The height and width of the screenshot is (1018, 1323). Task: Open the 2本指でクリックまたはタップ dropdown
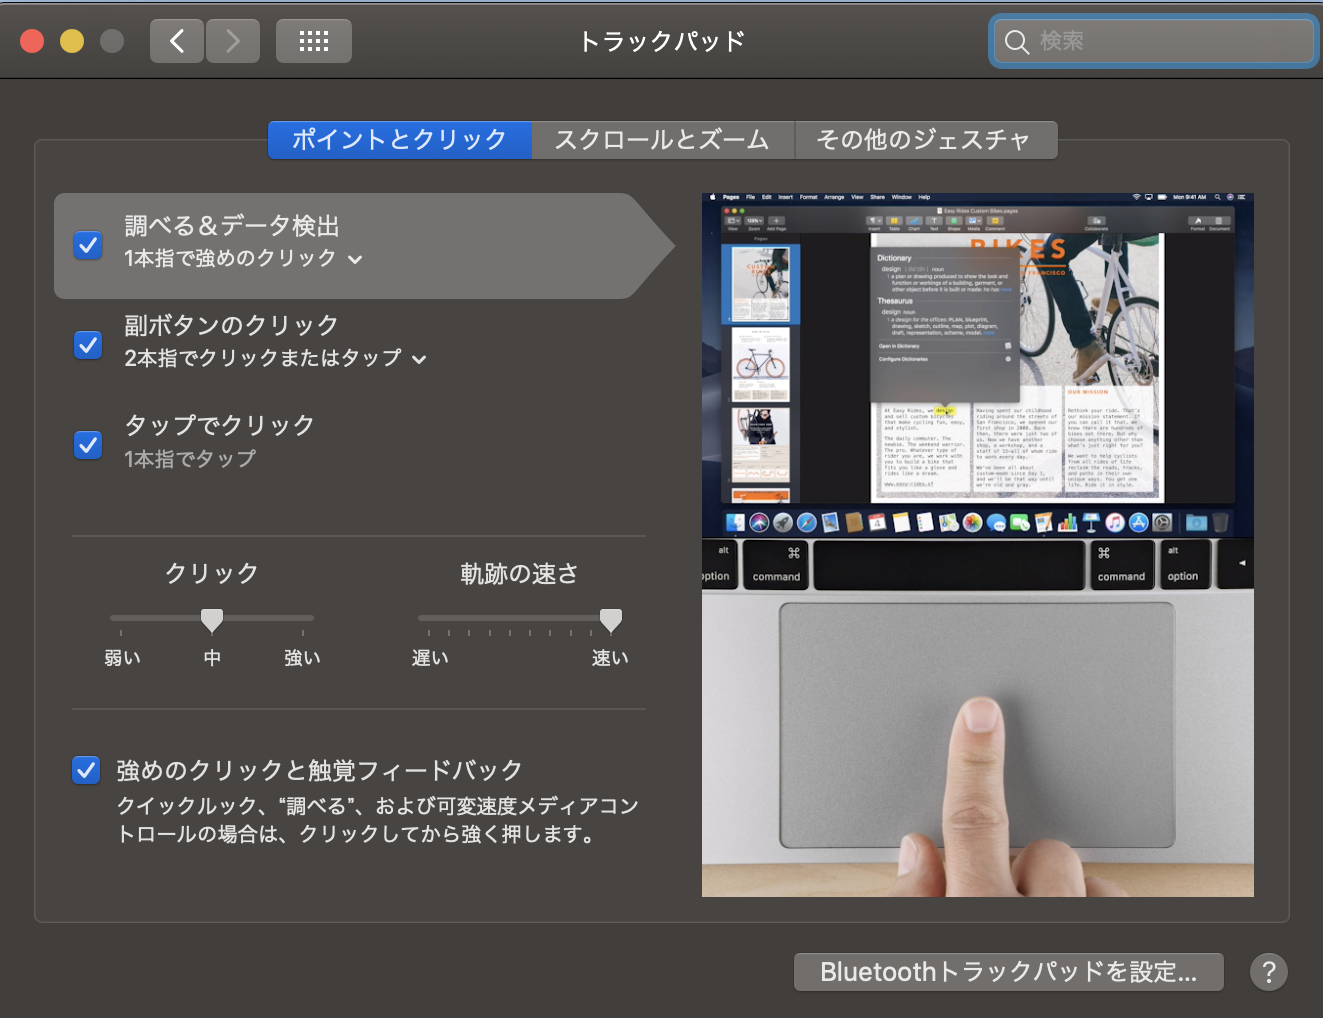(275, 359)
